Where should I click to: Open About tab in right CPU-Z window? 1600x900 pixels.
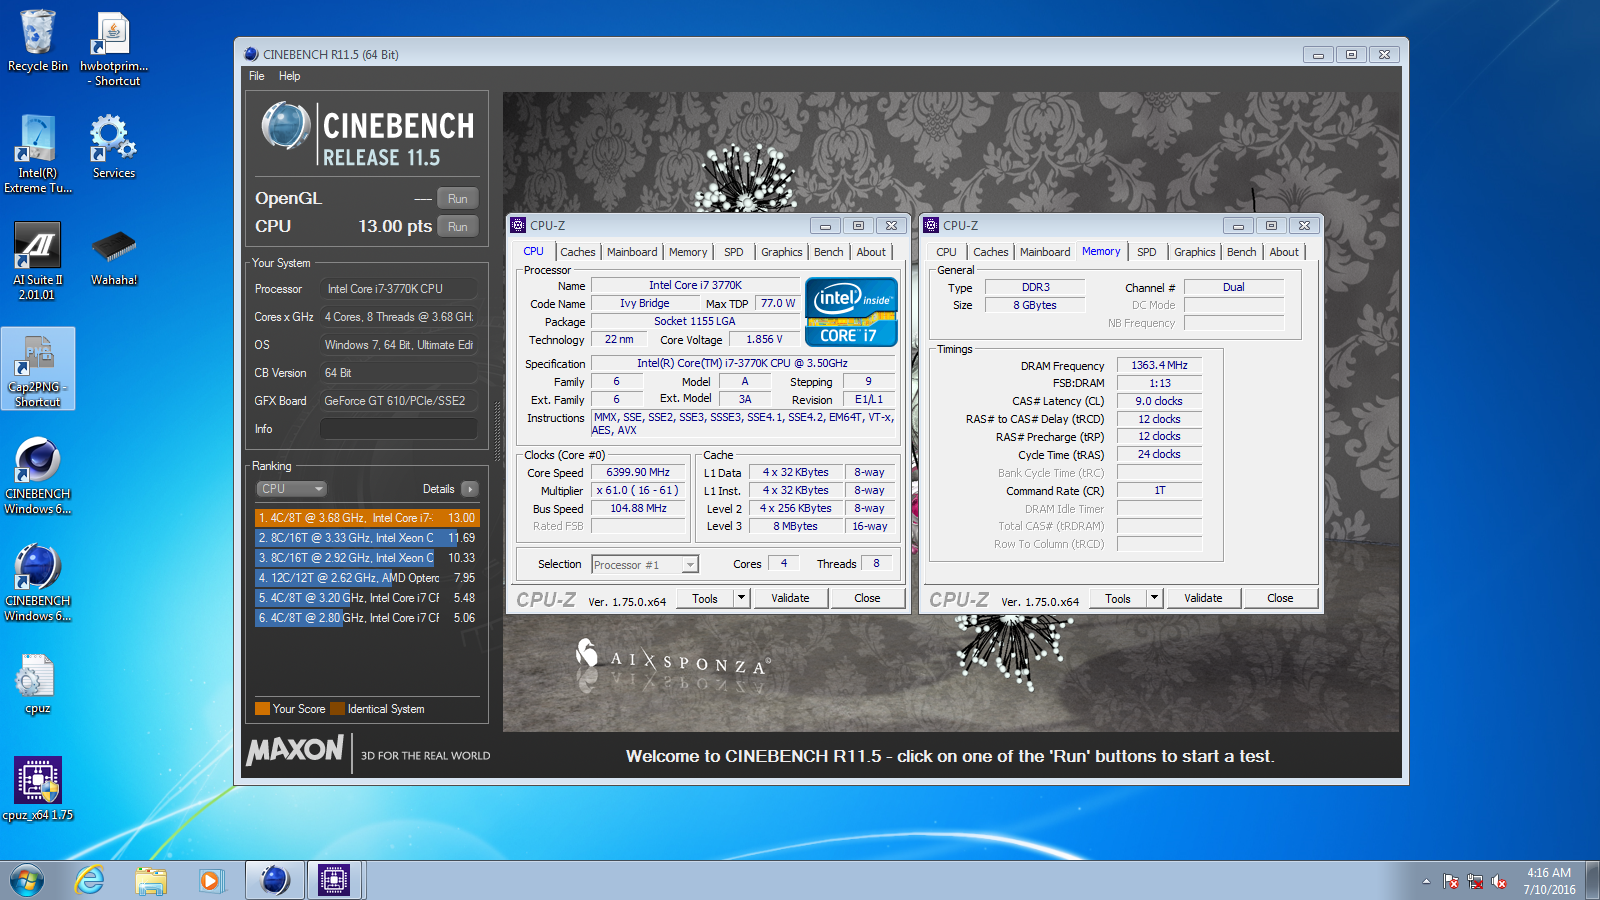click(x=1284, y=252)
